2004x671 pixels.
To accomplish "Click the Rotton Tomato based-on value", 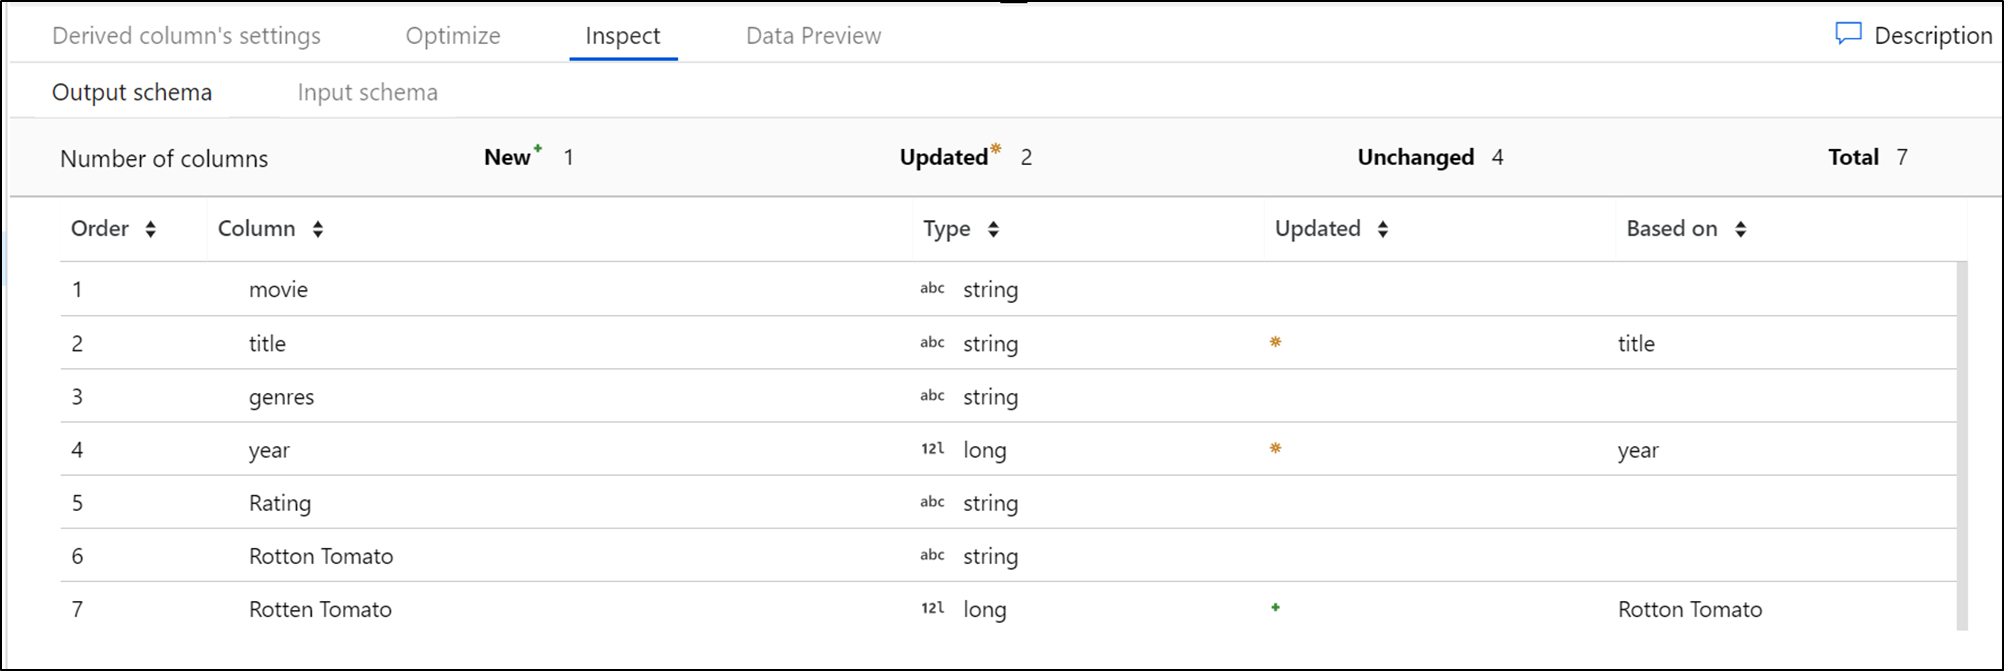I will (1689, 609).
